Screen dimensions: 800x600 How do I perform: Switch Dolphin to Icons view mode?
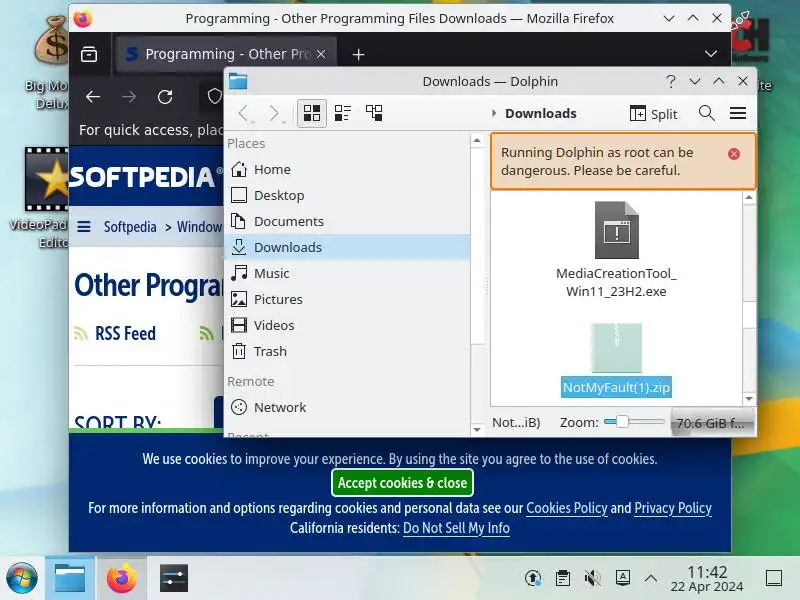point(312,113)
